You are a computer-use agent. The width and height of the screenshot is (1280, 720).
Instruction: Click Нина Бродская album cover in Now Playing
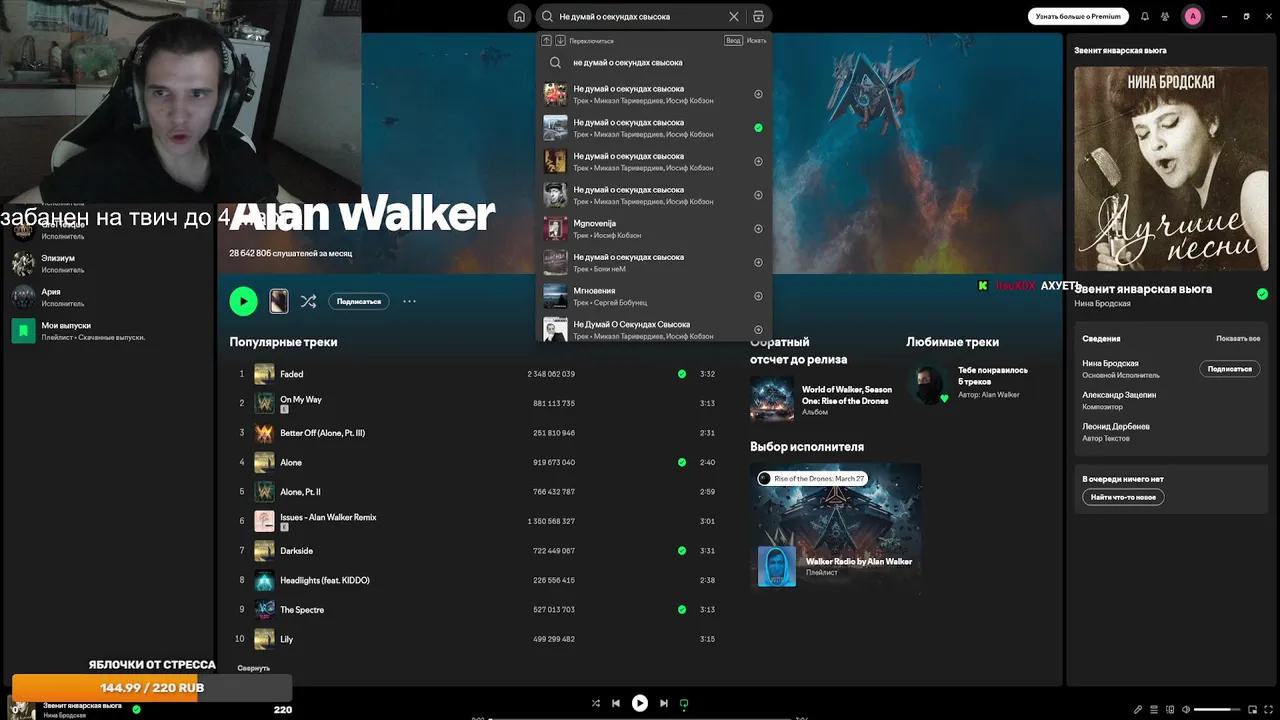pyautogui.click(x=1171, y=169)
